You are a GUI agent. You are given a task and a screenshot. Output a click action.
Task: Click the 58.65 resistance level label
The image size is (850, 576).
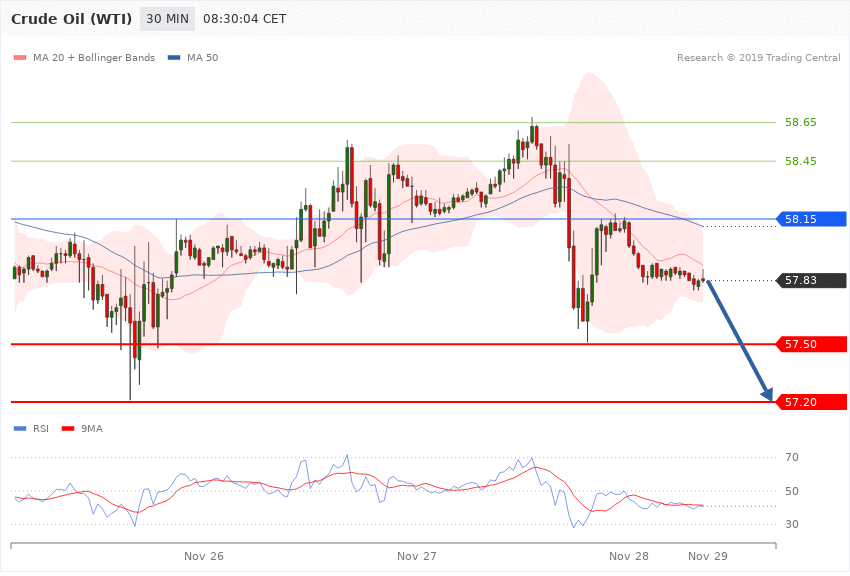click(800, 122)
